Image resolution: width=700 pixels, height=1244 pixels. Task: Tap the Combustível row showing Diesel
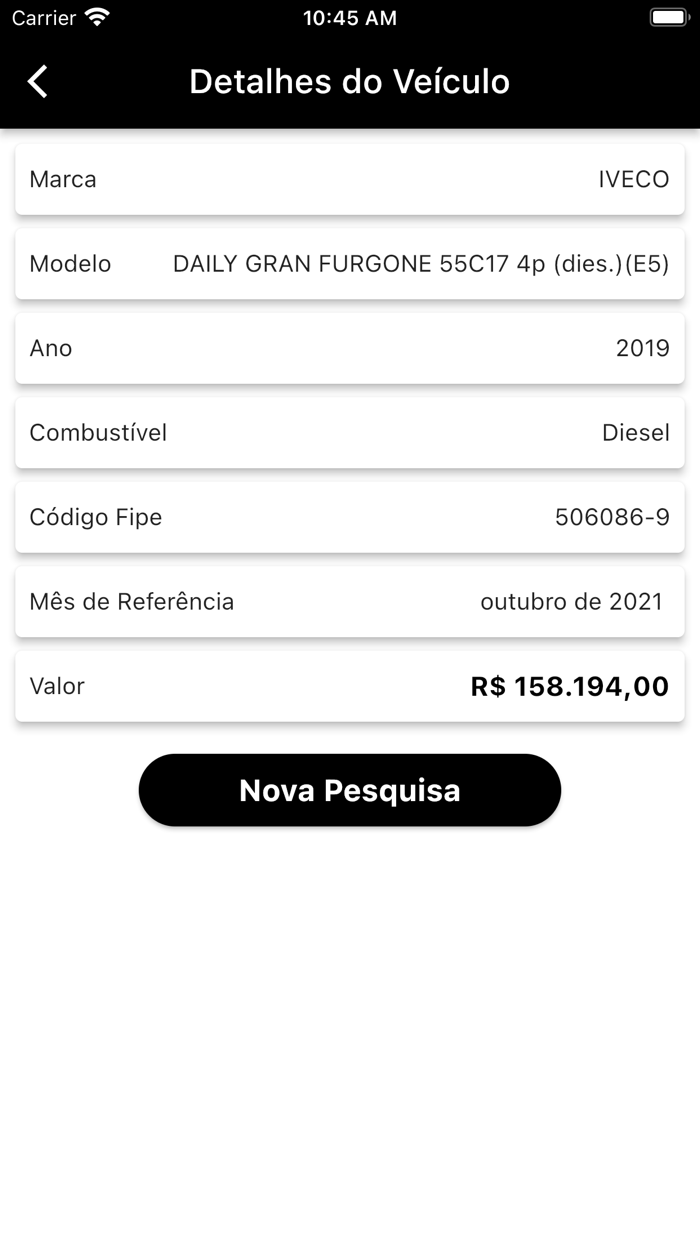349,432
